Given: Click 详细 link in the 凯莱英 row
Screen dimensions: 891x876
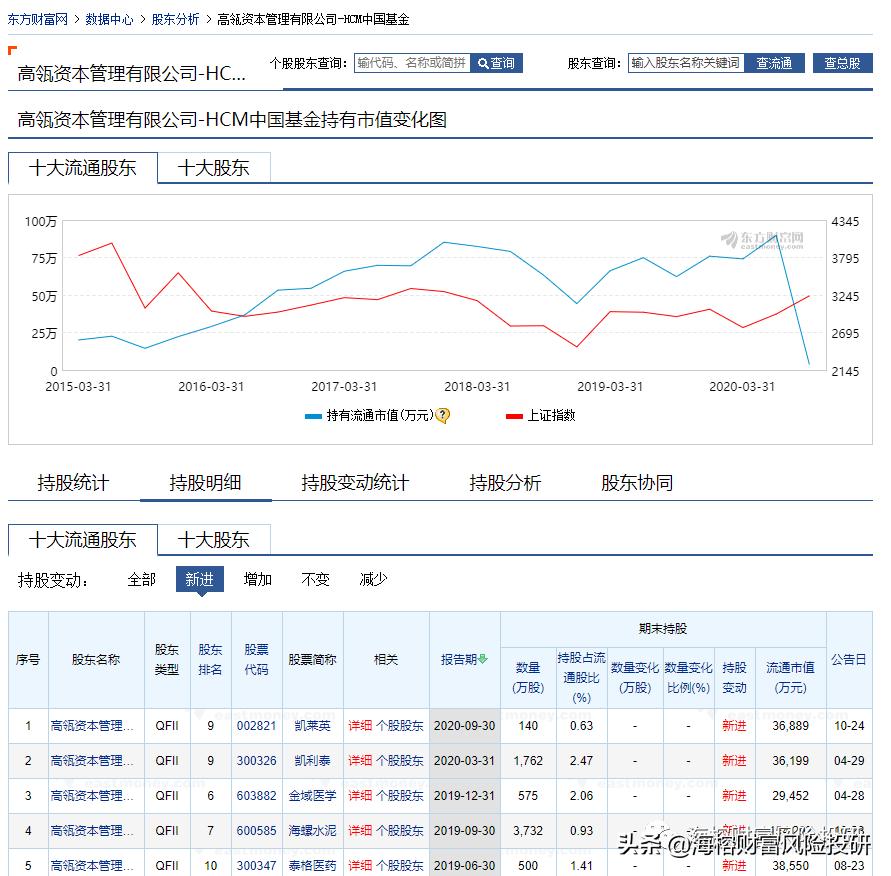Looking at the screenshot, I should click(x=363, y=726).
